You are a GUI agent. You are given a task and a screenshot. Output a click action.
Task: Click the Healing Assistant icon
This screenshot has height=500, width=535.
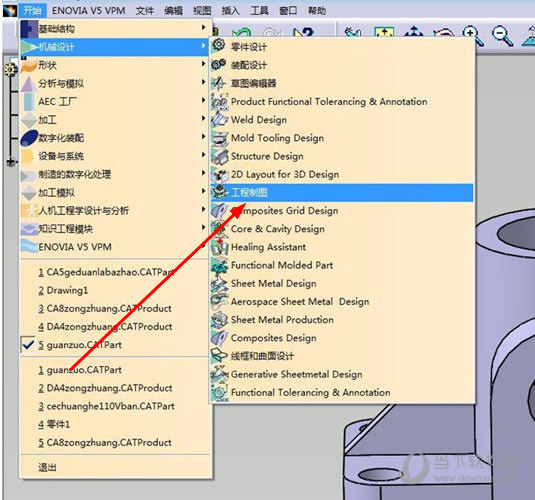coord(219,247)
